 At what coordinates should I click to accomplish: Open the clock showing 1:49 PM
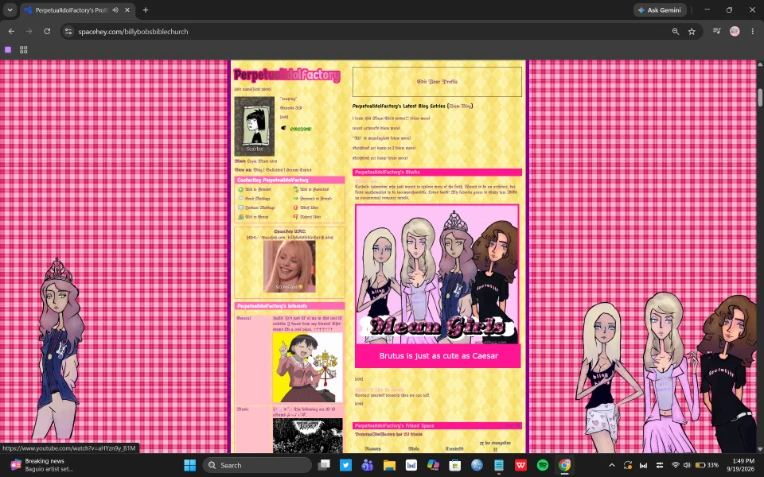pyautogui.click(x=743, y=465)
